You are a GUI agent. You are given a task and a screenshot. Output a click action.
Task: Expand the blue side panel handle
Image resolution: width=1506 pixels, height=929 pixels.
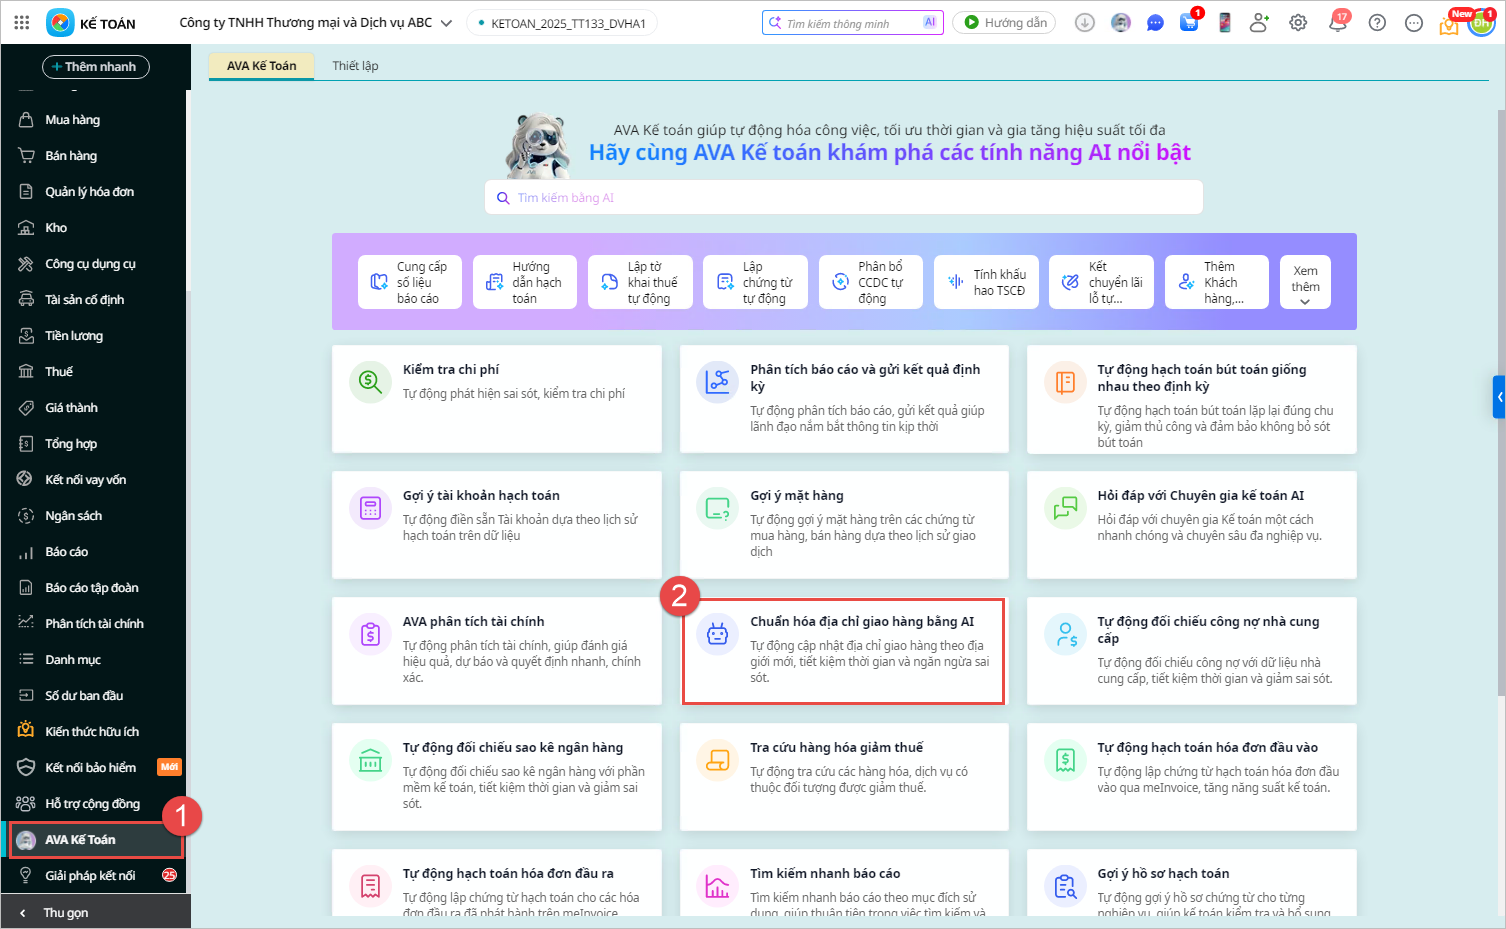point(1499,397)
